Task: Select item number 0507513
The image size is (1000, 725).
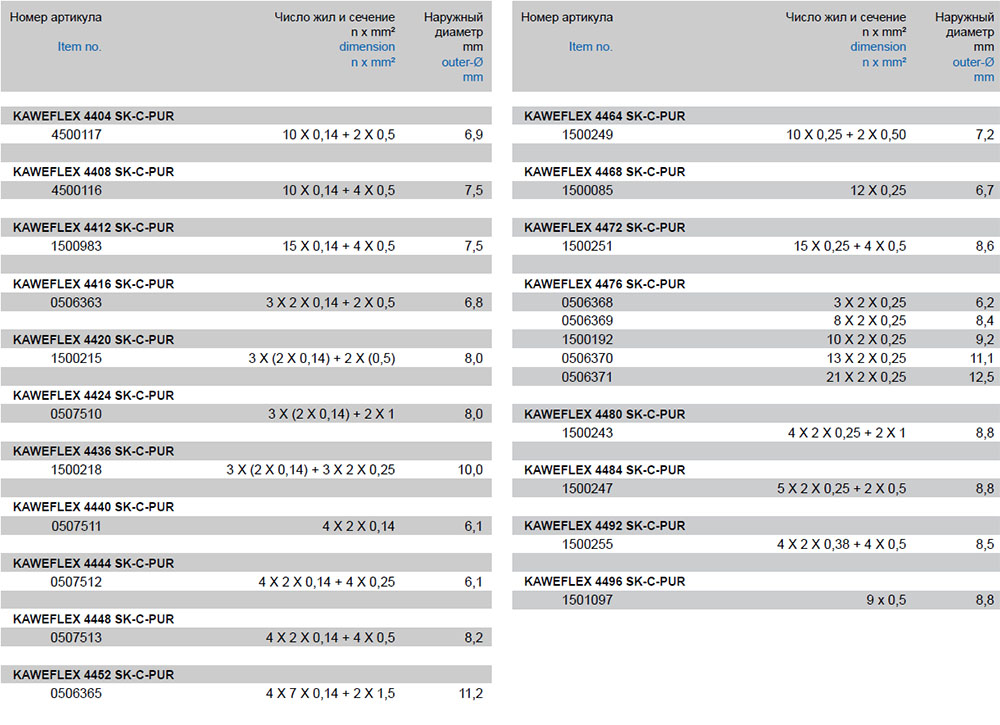Action: point(76,638)
